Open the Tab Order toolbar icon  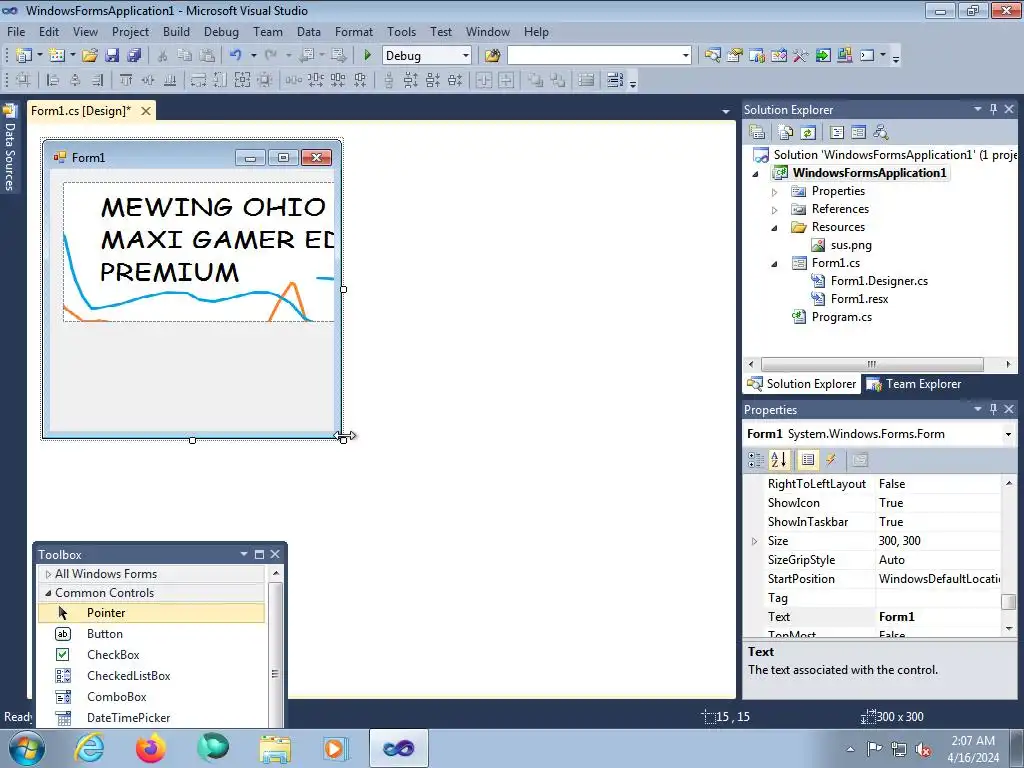(x=615, y=80)
